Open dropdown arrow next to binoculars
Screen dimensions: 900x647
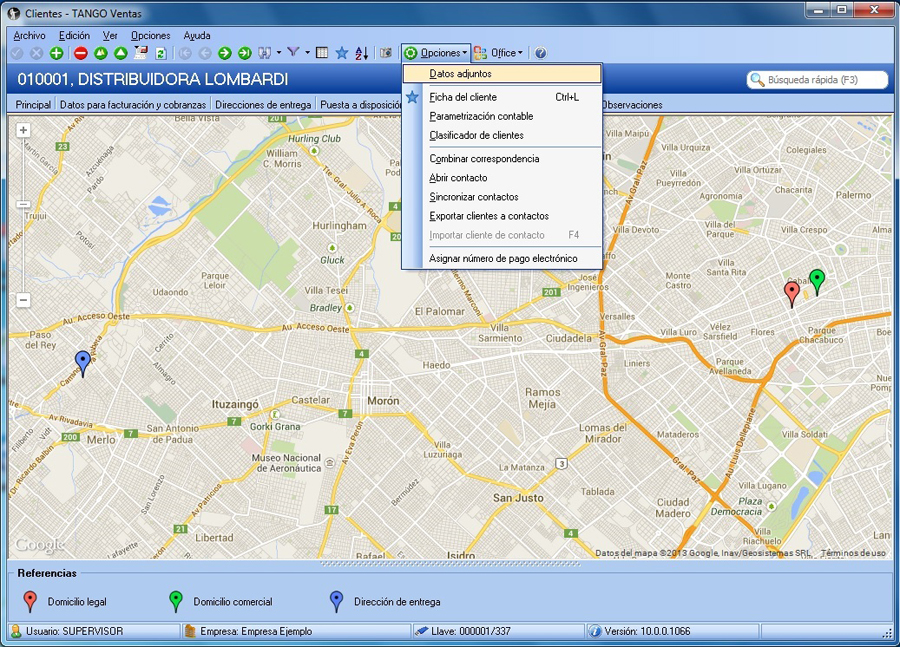click(279, 53)
